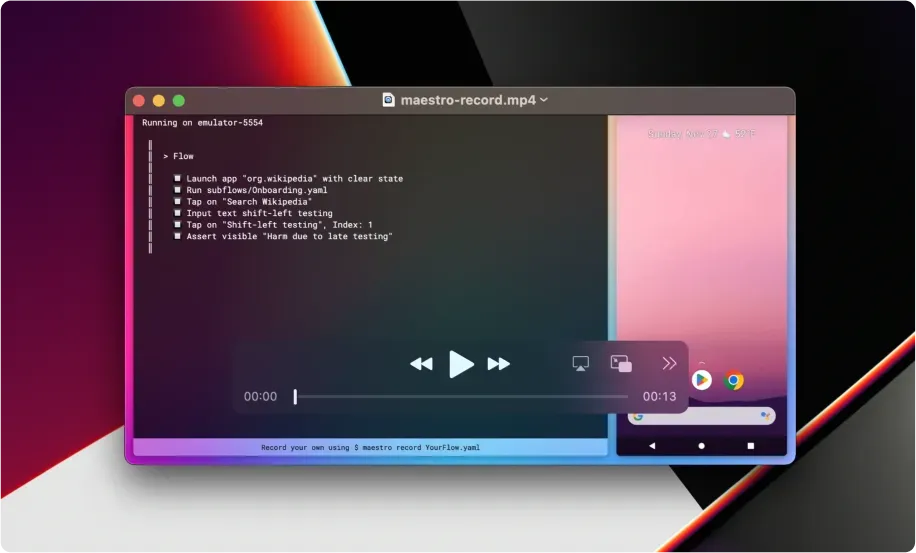Click checkbox for Run subflows/Onboarding.yaml step
The height and width of the screenshot is (553, 916).
click(177, 190)
